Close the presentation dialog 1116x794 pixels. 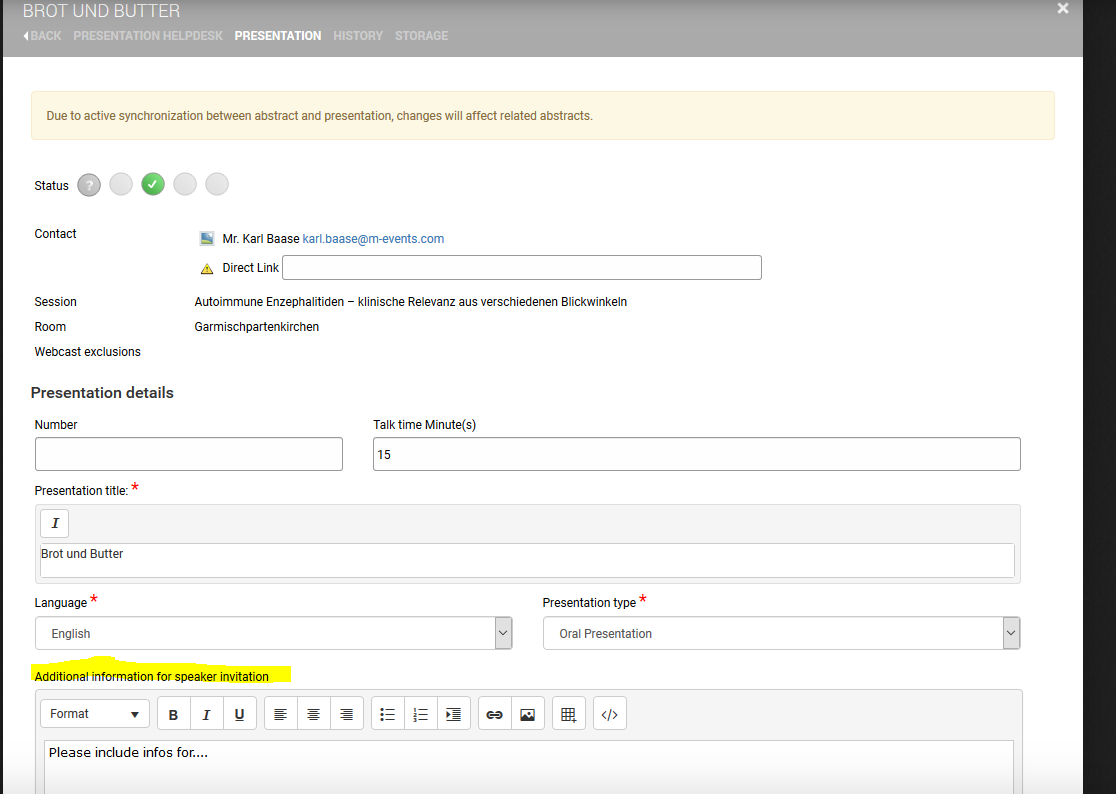tap(1063, 9)
